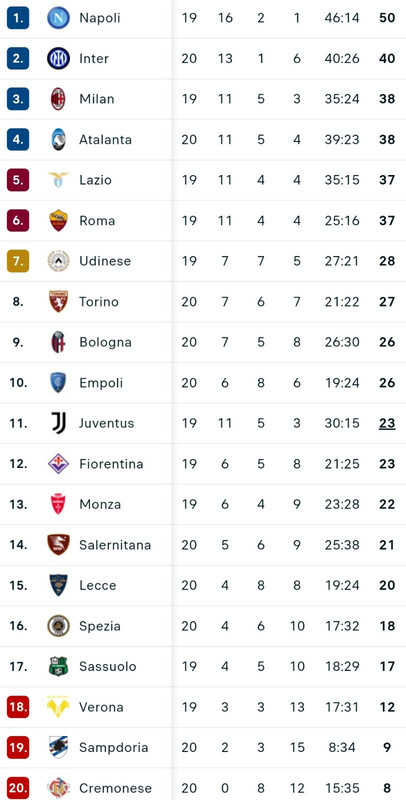Click Napoli goal difference 46:14
Viewport: 406px width, 800px height.
point(342,18)
